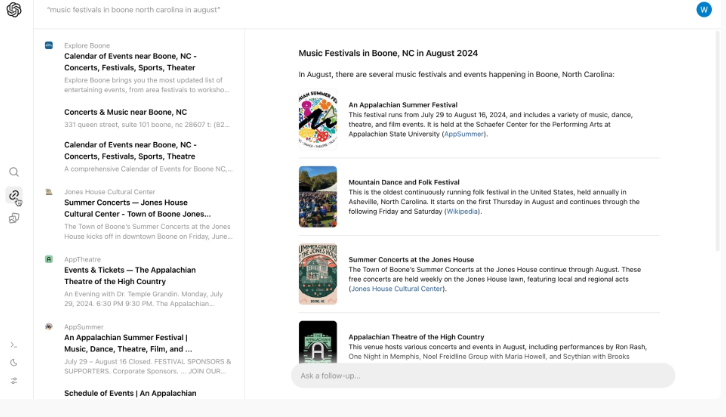Open the user avatar W menu
The height and width of the screenshot is (417, 726).
704,10
